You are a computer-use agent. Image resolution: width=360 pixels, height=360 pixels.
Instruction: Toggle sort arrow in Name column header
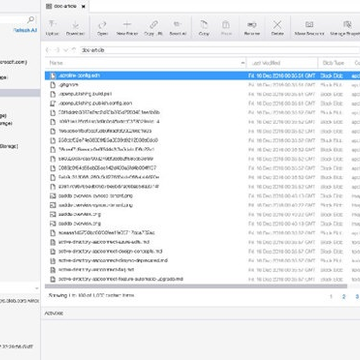242,63
